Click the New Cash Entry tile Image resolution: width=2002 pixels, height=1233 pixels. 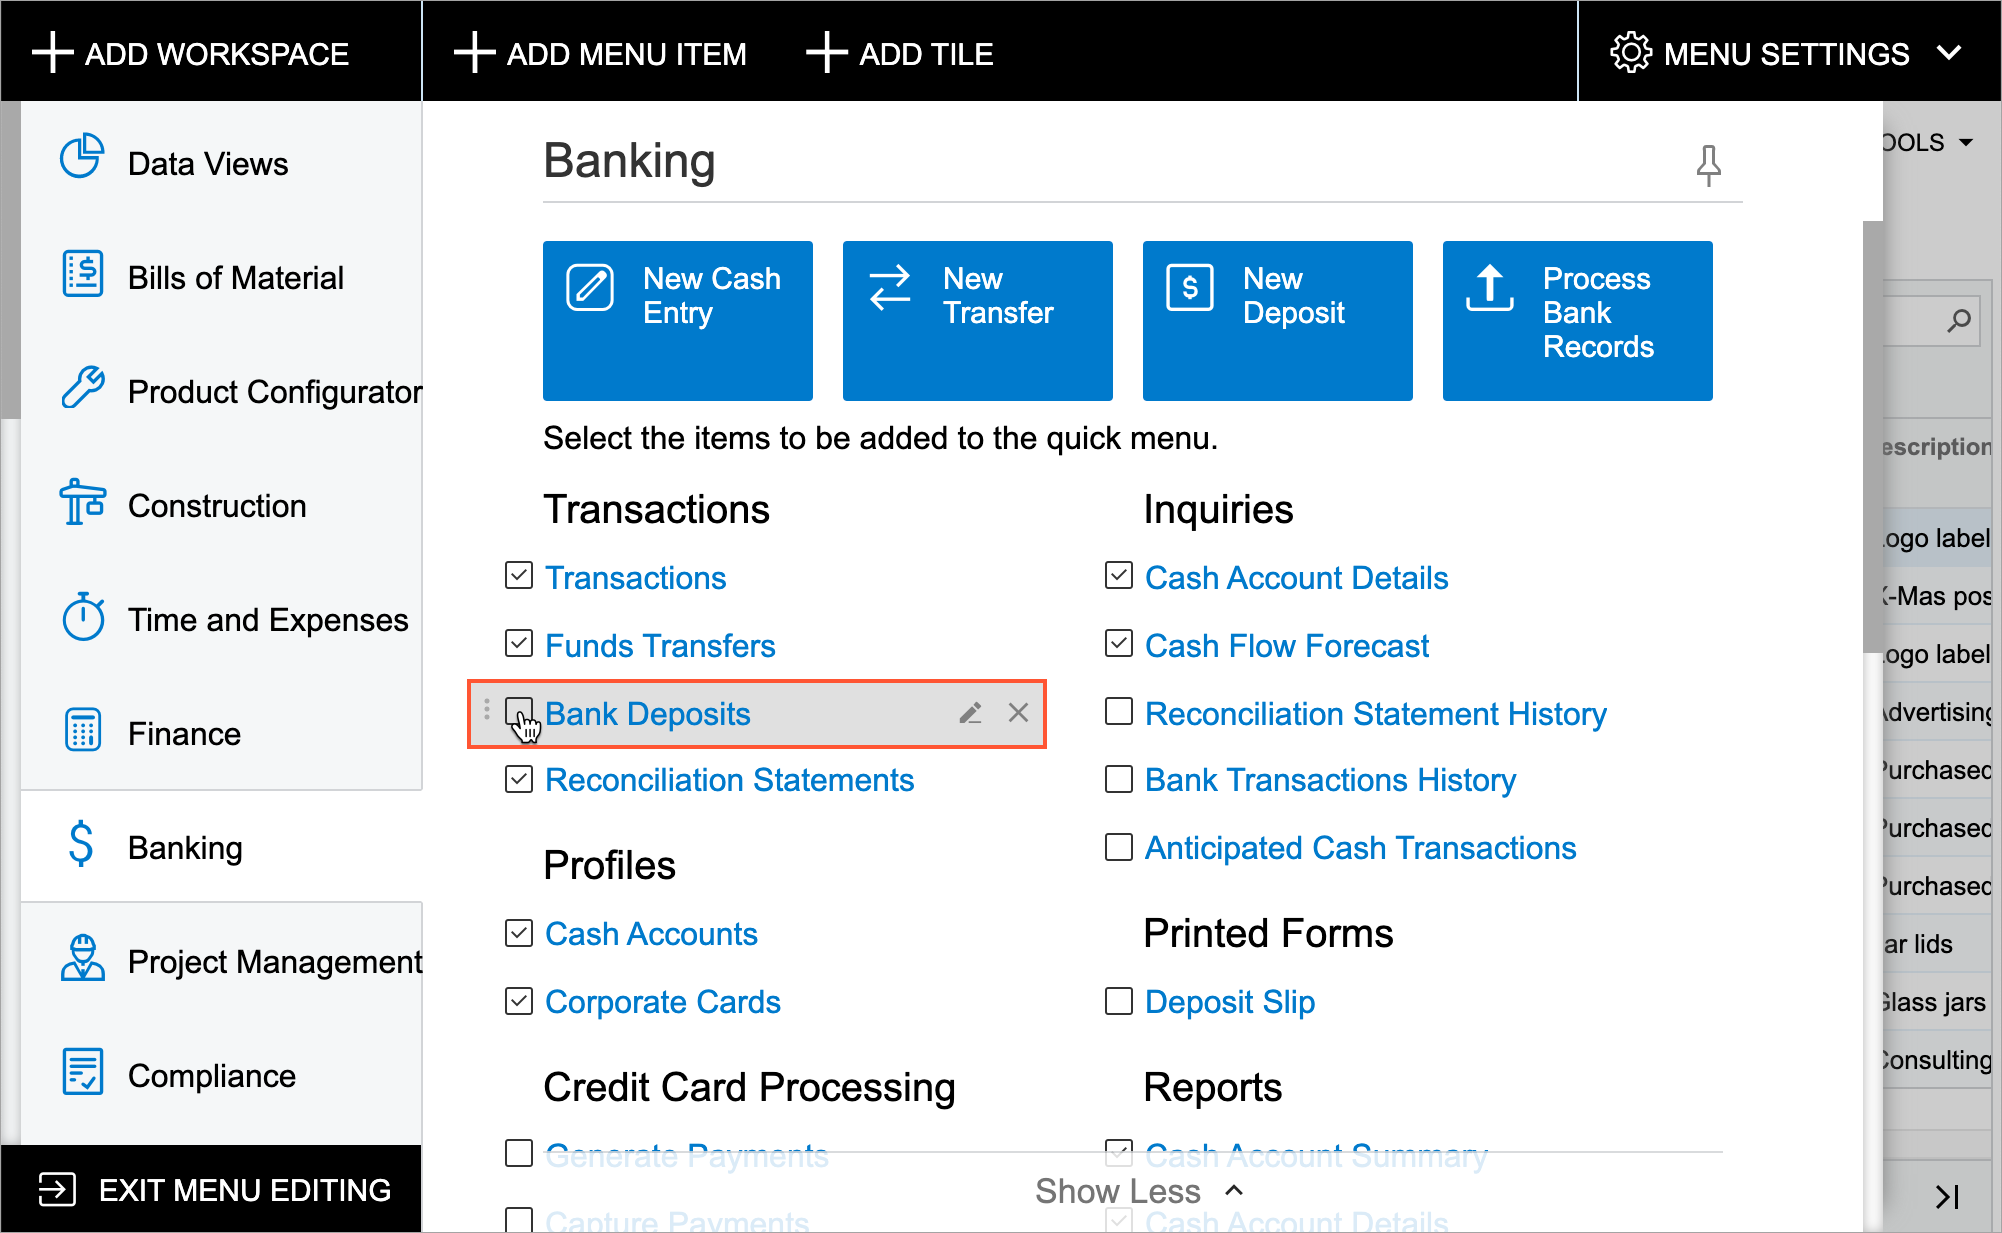[677, 320]
